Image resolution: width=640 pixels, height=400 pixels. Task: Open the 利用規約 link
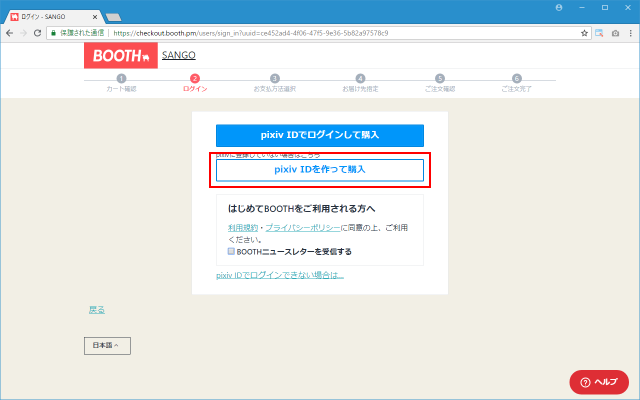pos(243,228)
